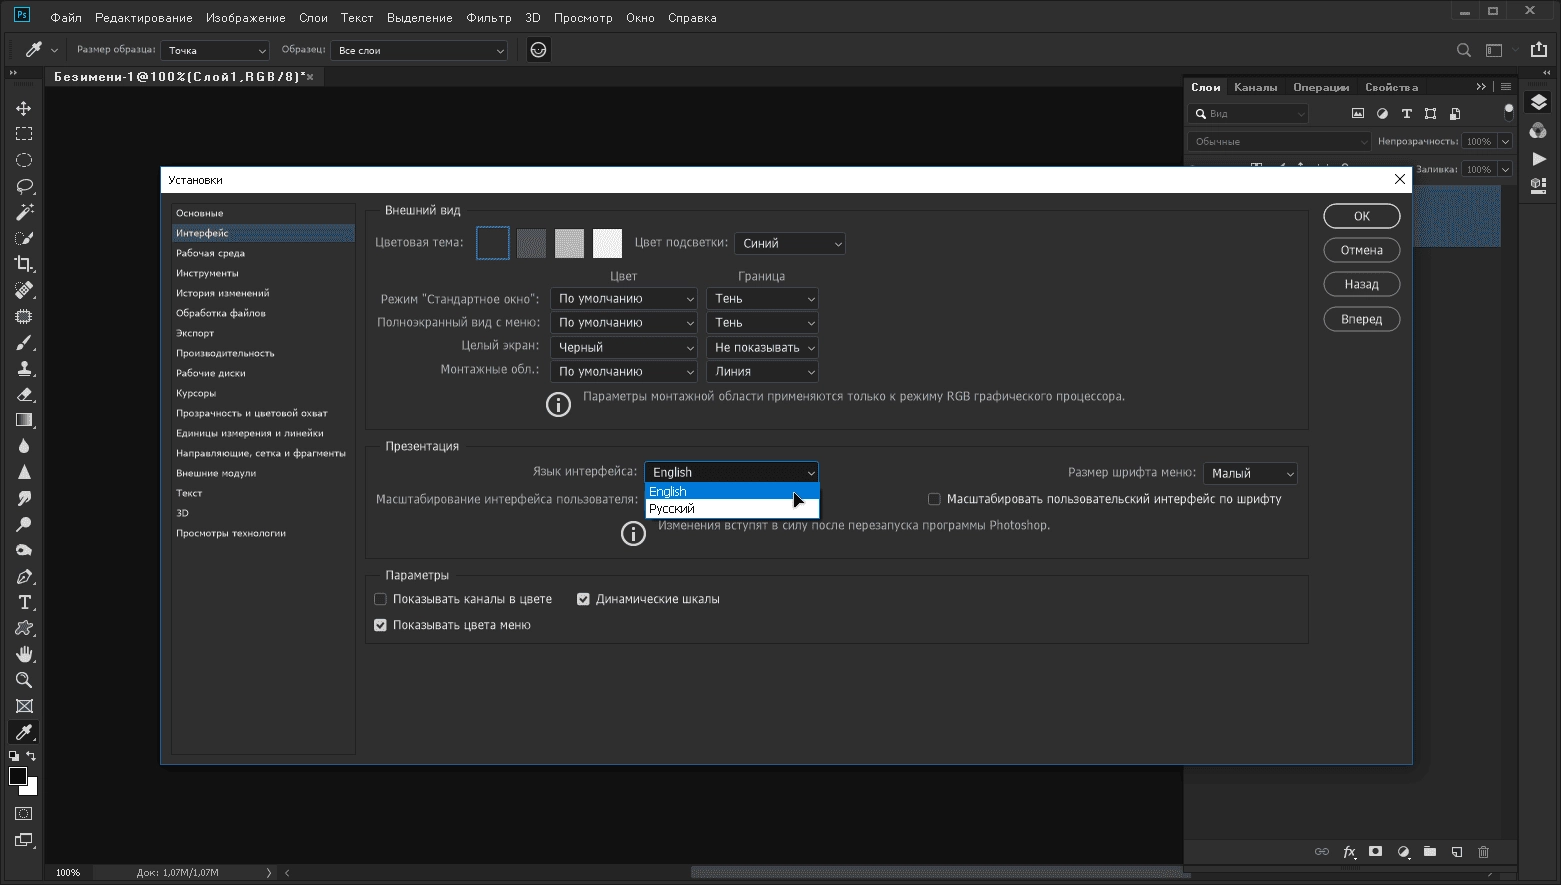Select Курсоры preferences category
The height and width of the screenshot is (885, 1561).
coord(263,393)
